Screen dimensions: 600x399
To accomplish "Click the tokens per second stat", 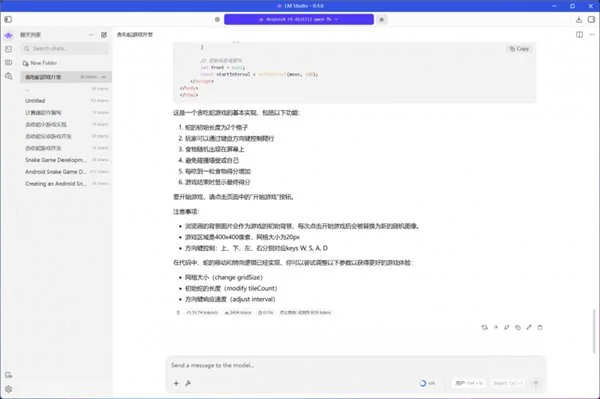I will pos(202,313).
